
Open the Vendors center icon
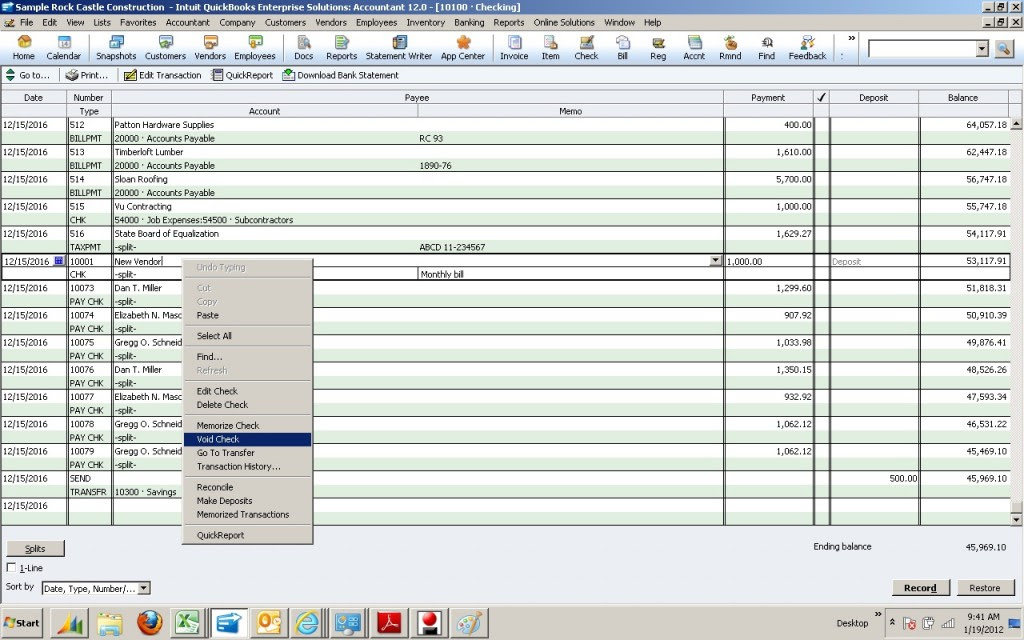[x=210, y=48]
